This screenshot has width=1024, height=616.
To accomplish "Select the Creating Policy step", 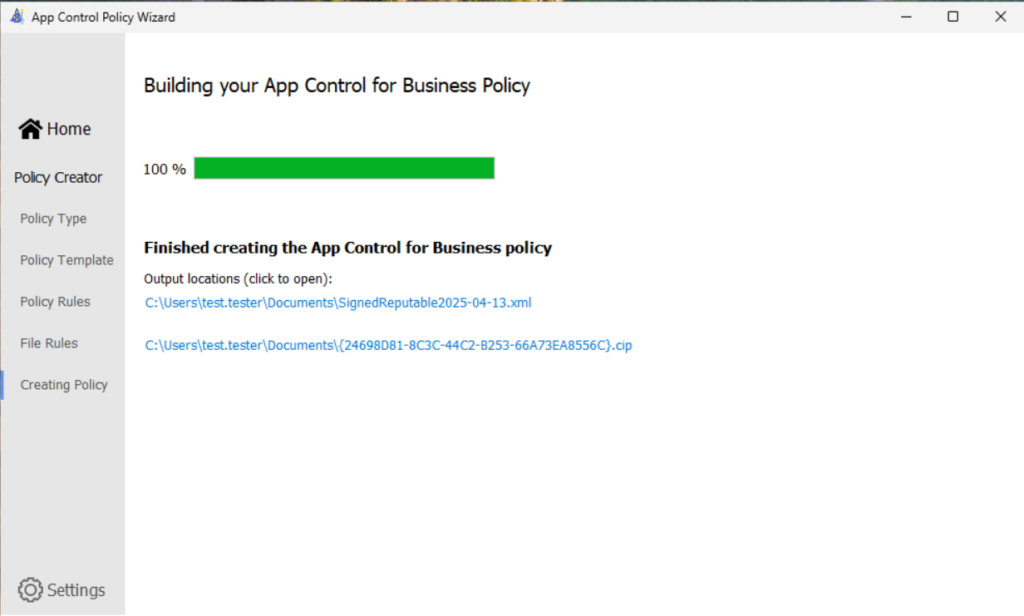I will [x=64, y=385].
